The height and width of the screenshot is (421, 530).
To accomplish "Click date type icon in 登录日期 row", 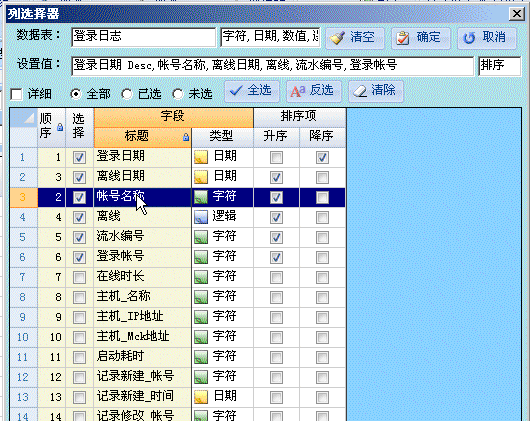I will [x=201, y=157].
